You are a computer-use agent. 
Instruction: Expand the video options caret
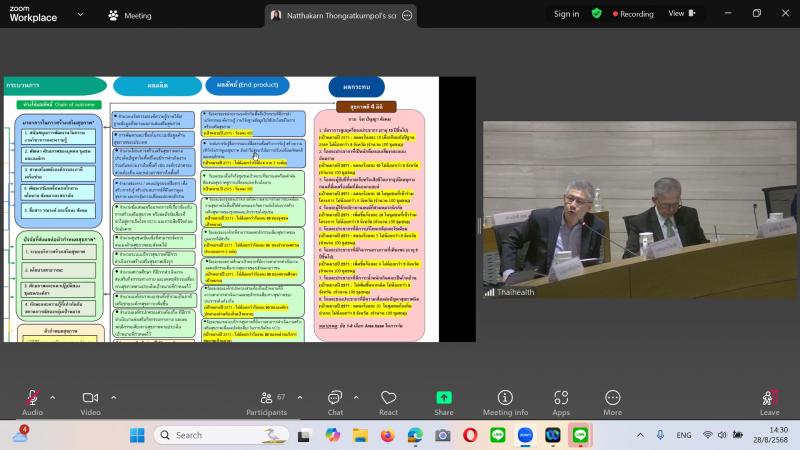point(113,397)
